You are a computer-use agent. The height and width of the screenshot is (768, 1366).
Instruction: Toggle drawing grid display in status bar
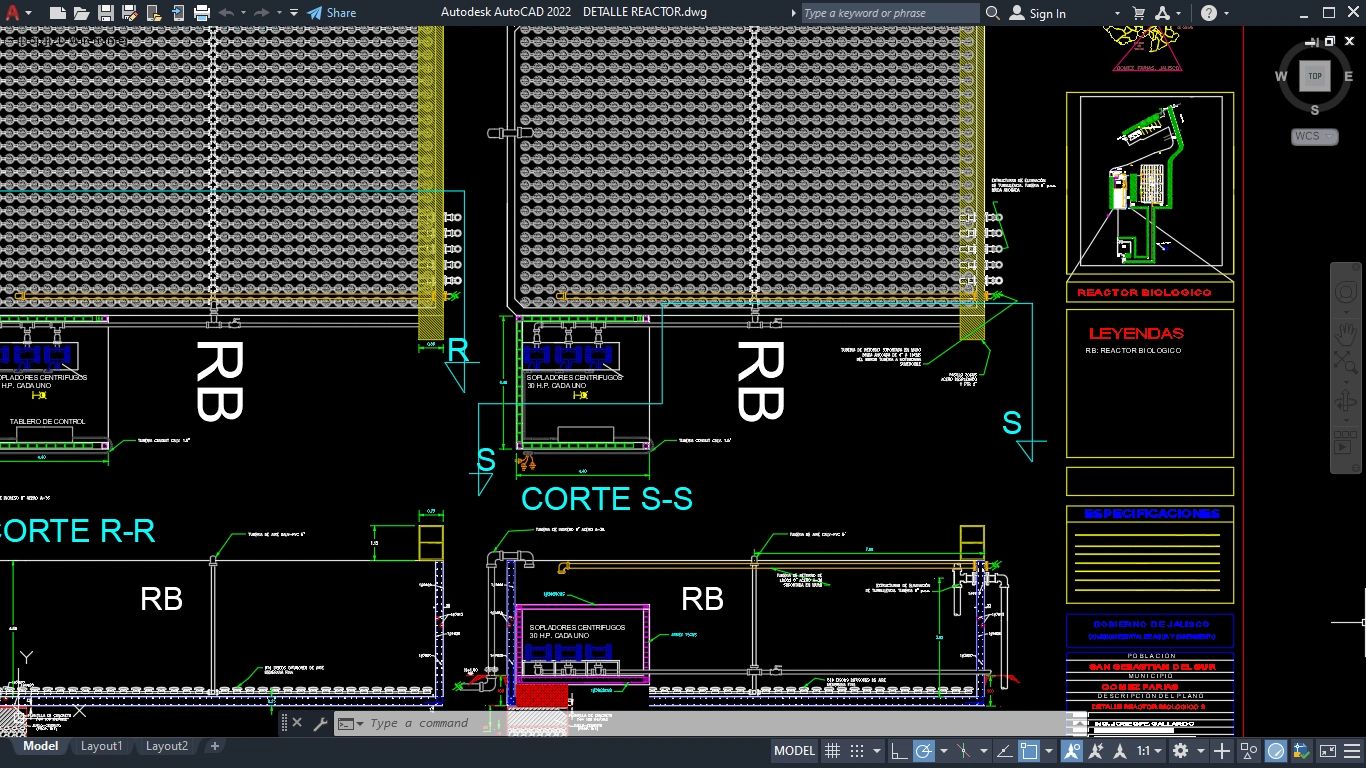click(831, 751)
